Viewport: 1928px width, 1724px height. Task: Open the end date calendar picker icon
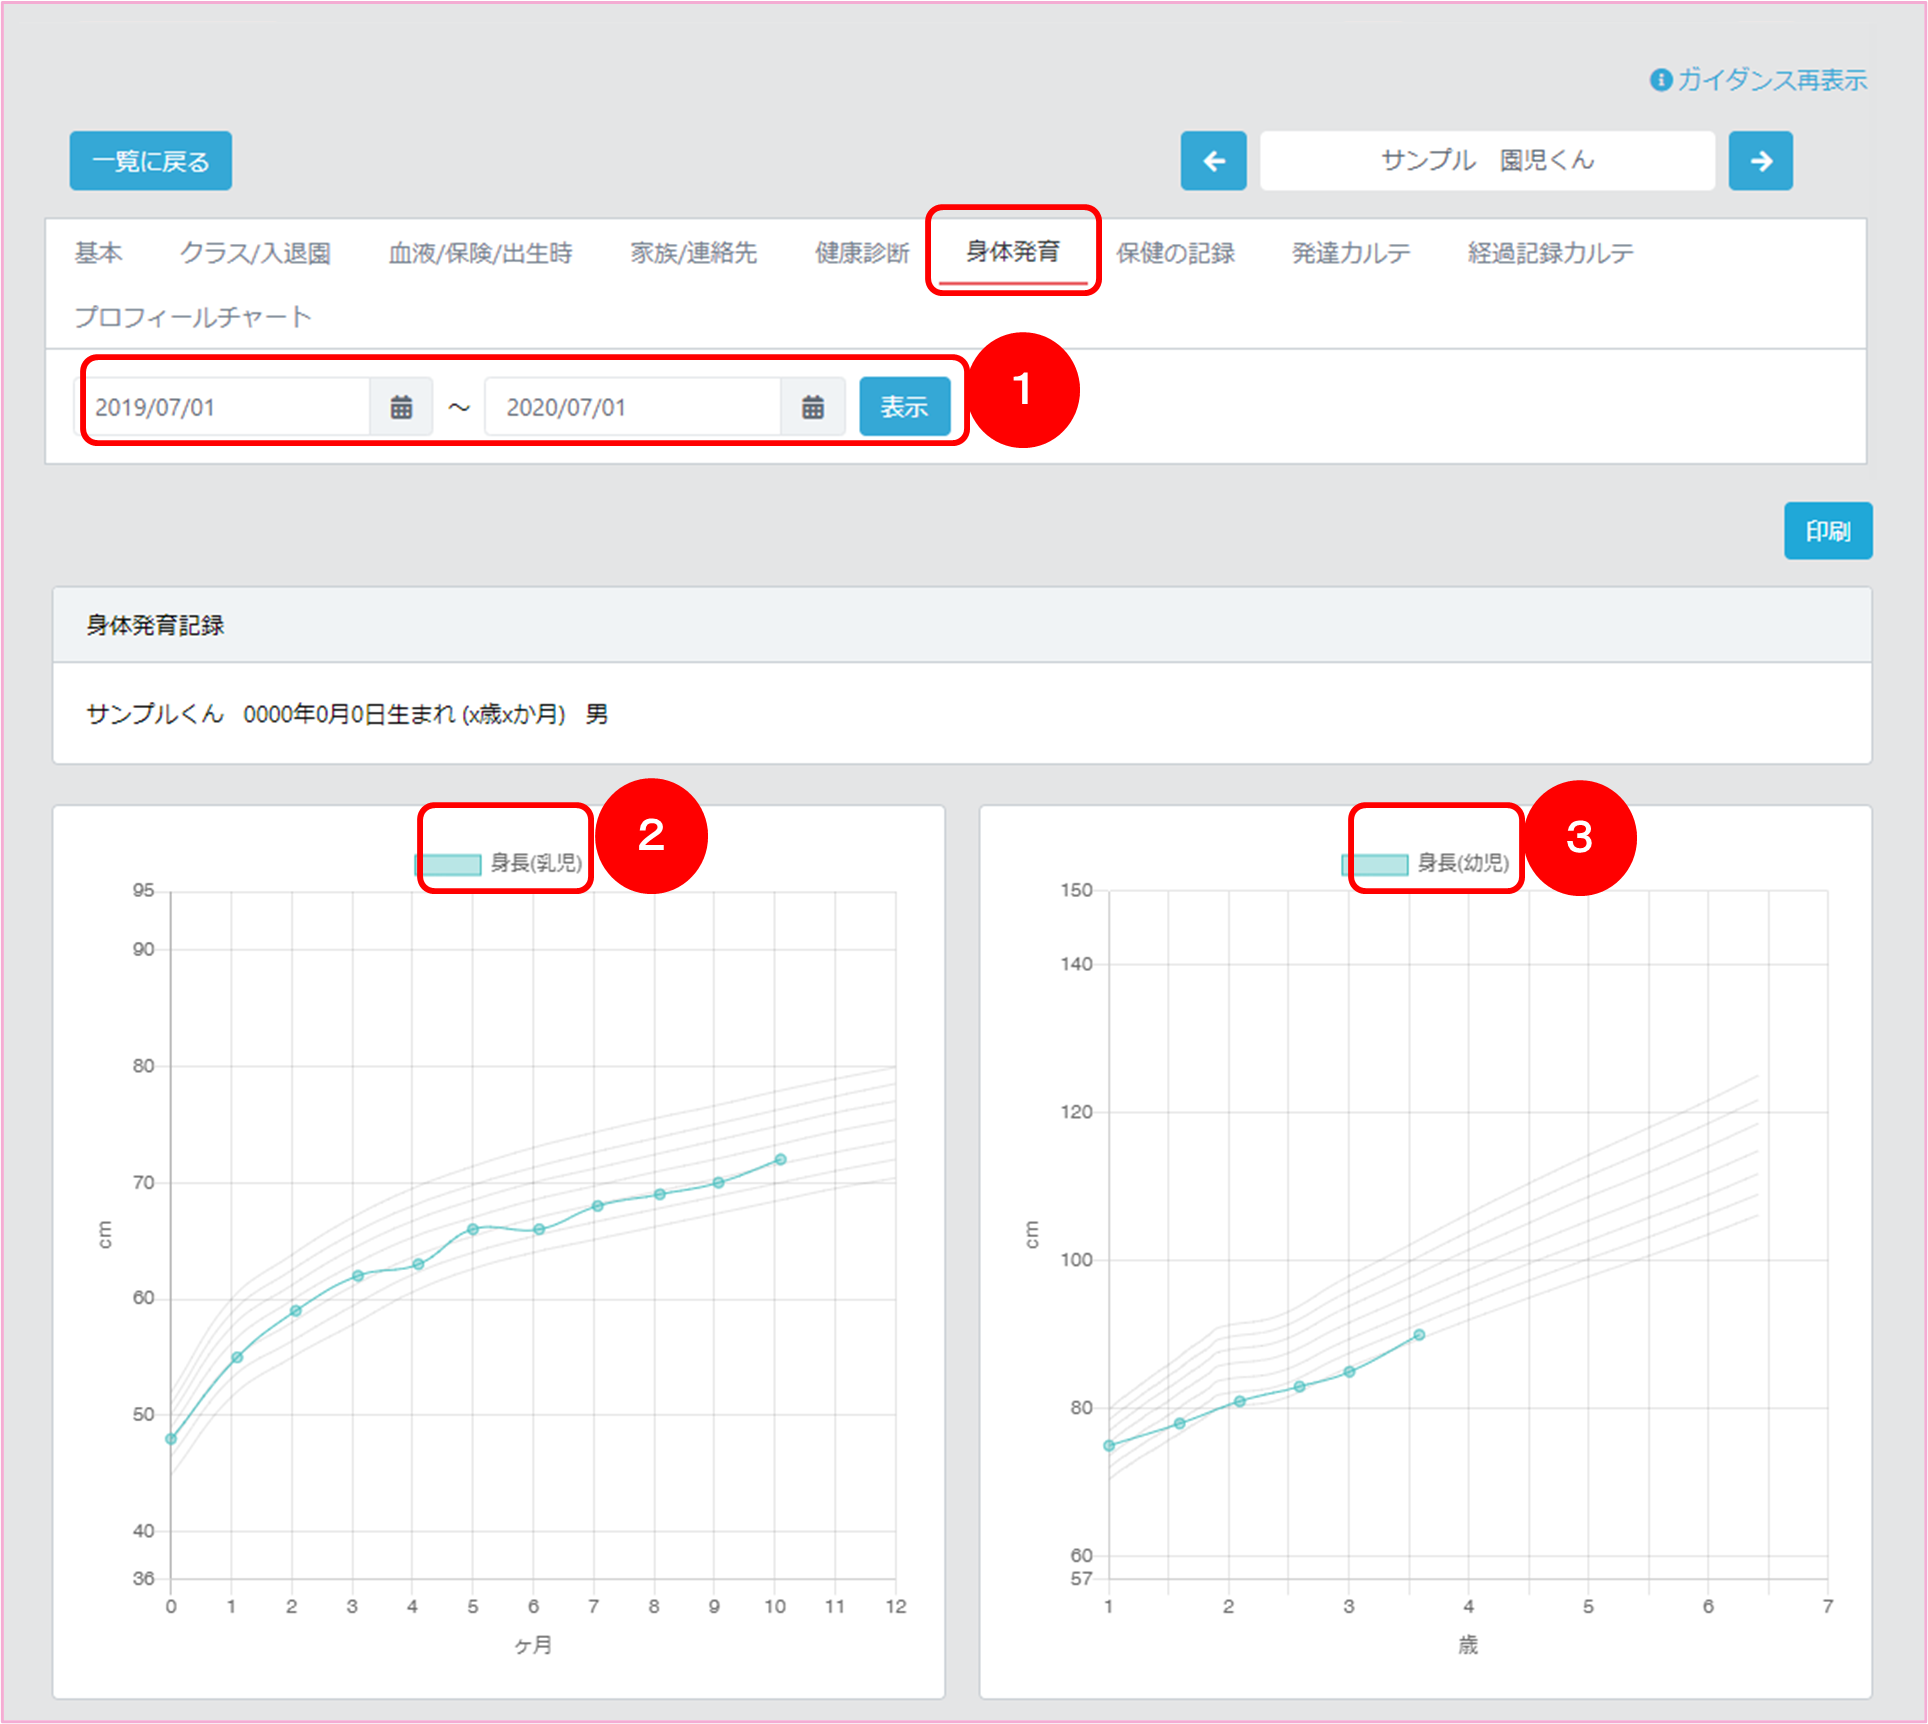pyautogui.click(x=813, y=407)
